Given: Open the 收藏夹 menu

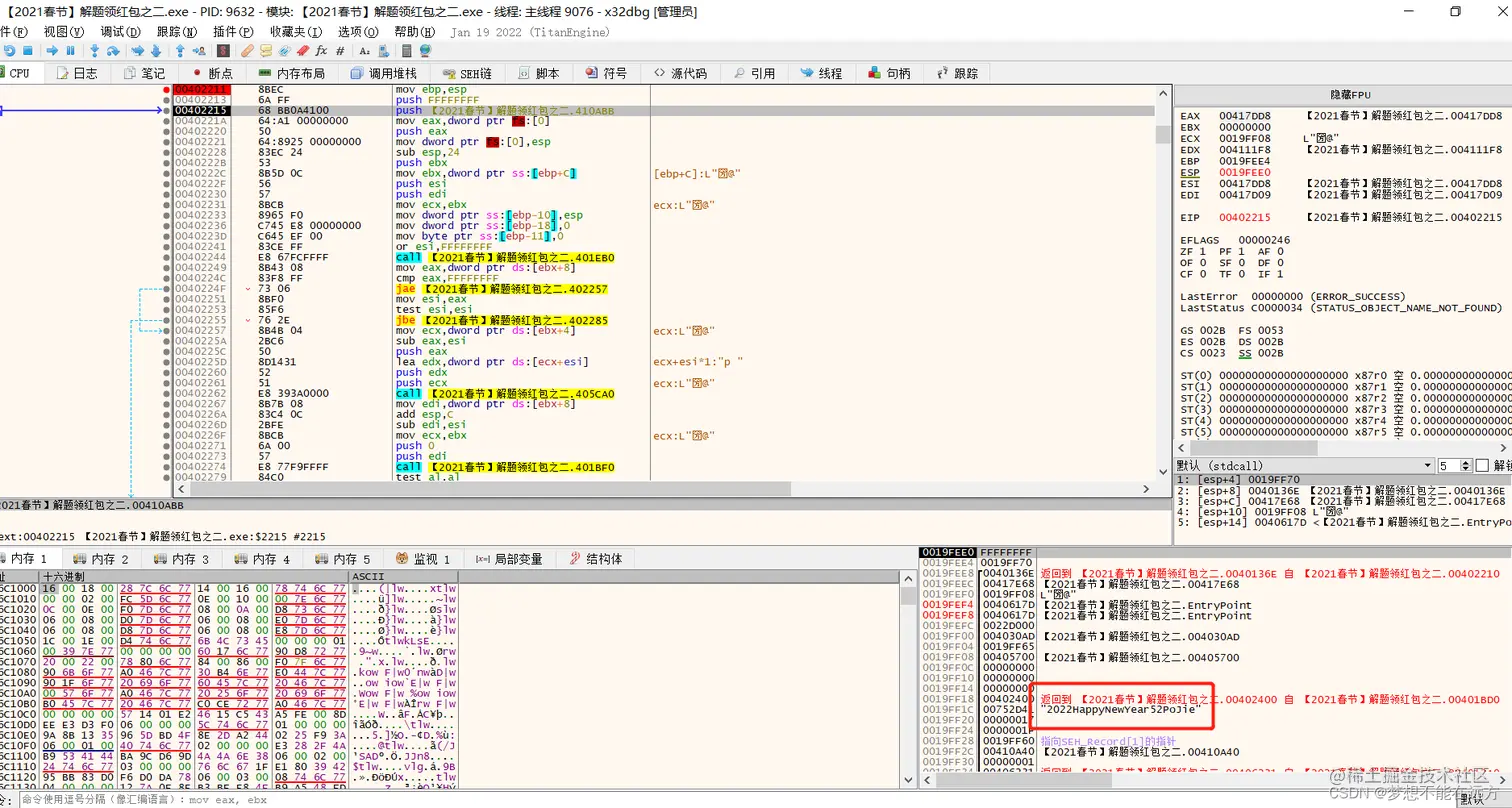Looking at the screenshot, I should 294,31.
